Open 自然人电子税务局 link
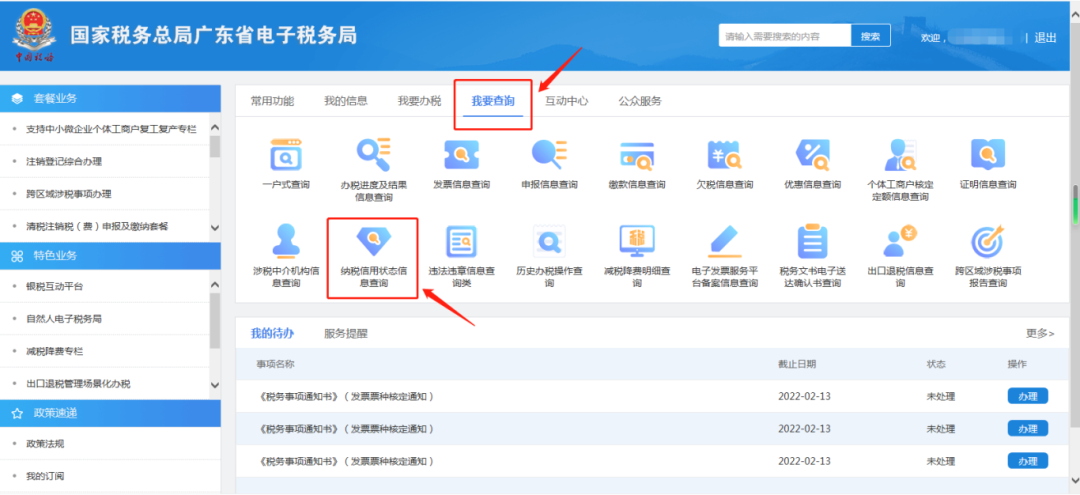This screenshot has width=1080, height=495. 63,319
